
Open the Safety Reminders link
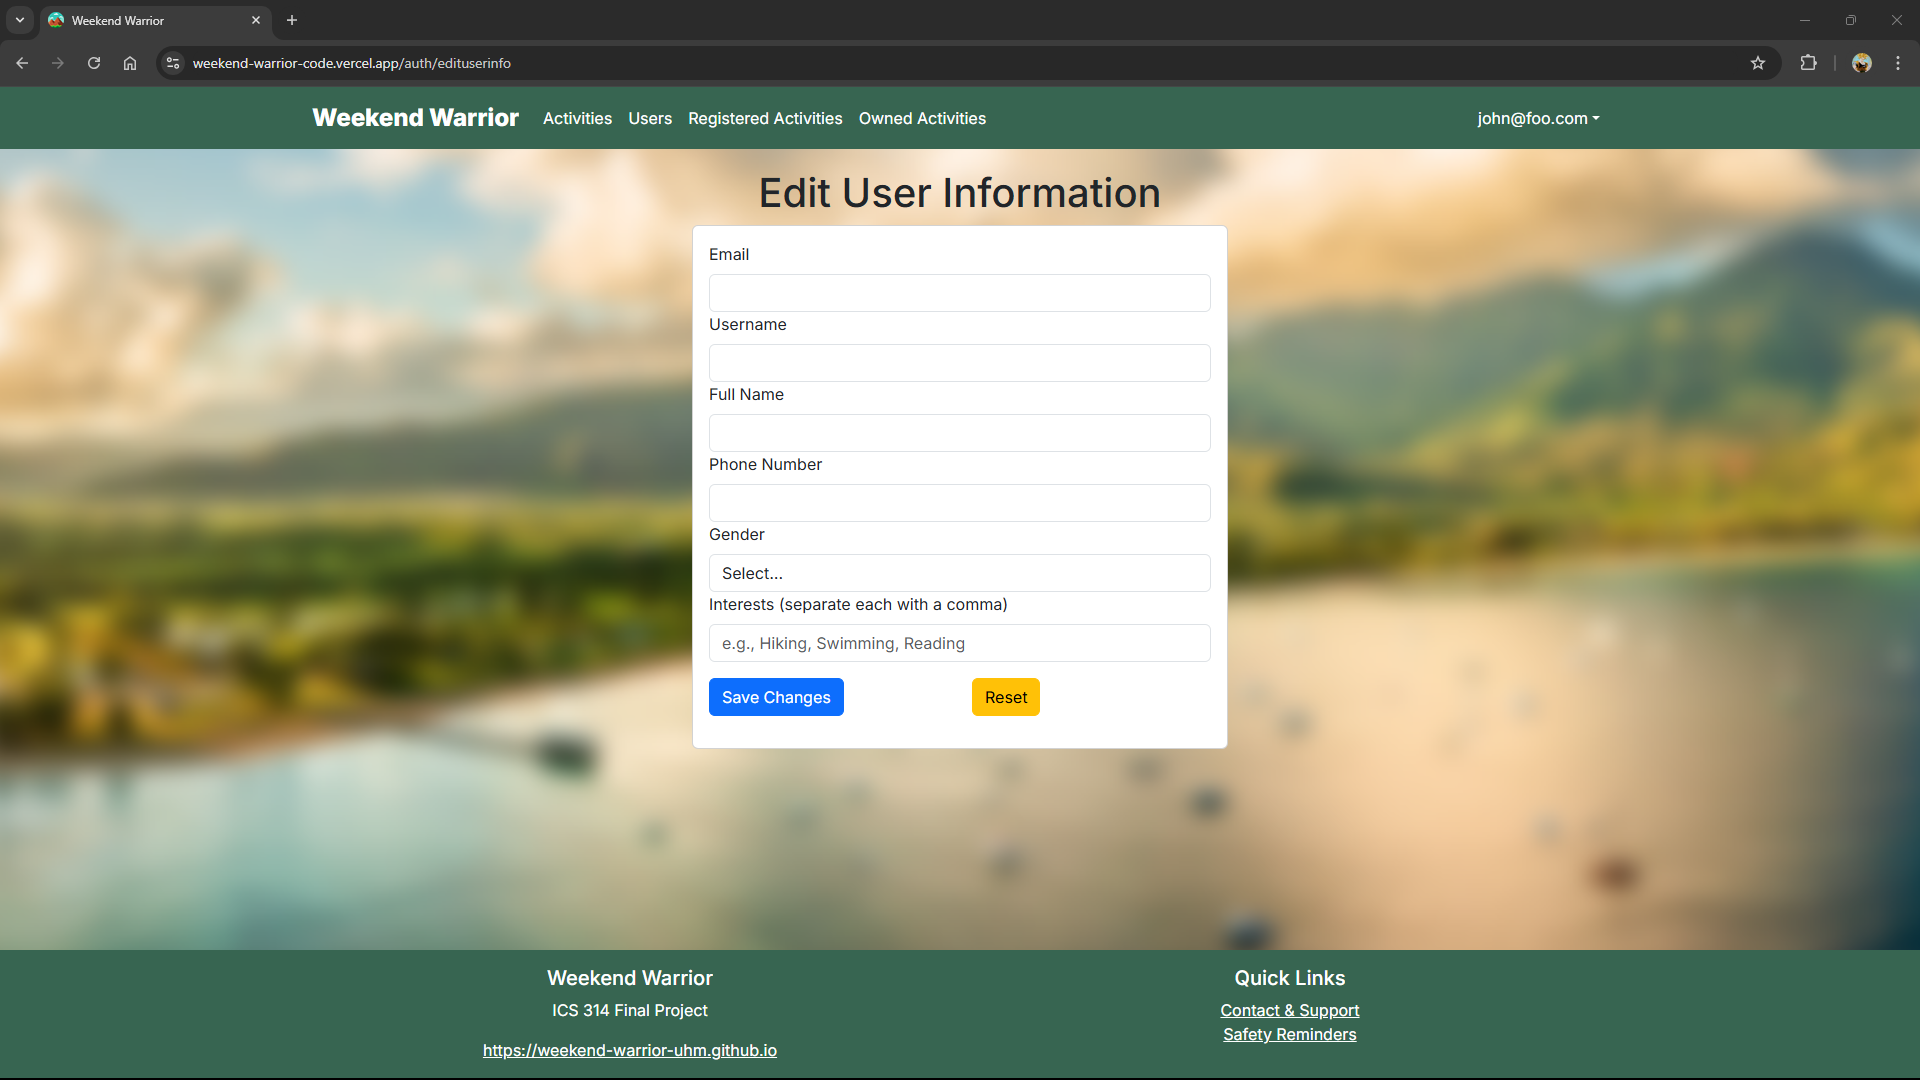(x=1289, y=1034)
